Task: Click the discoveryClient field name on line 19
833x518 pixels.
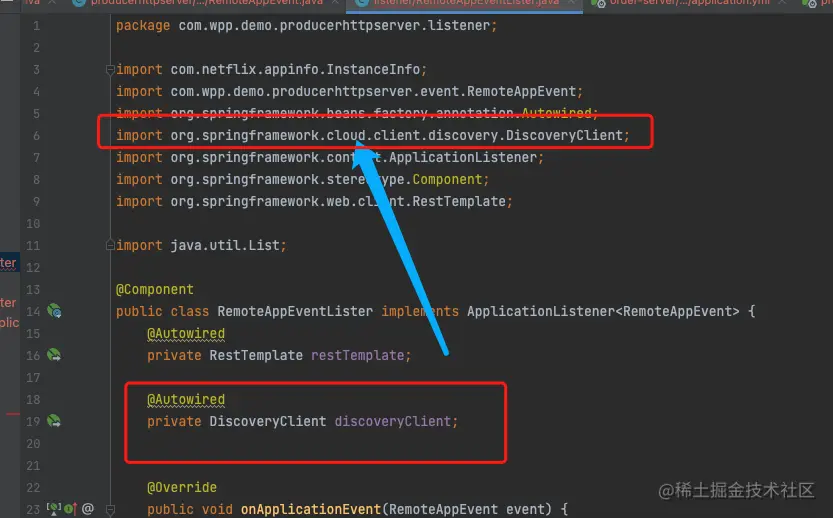Action: tap(393, 421)
